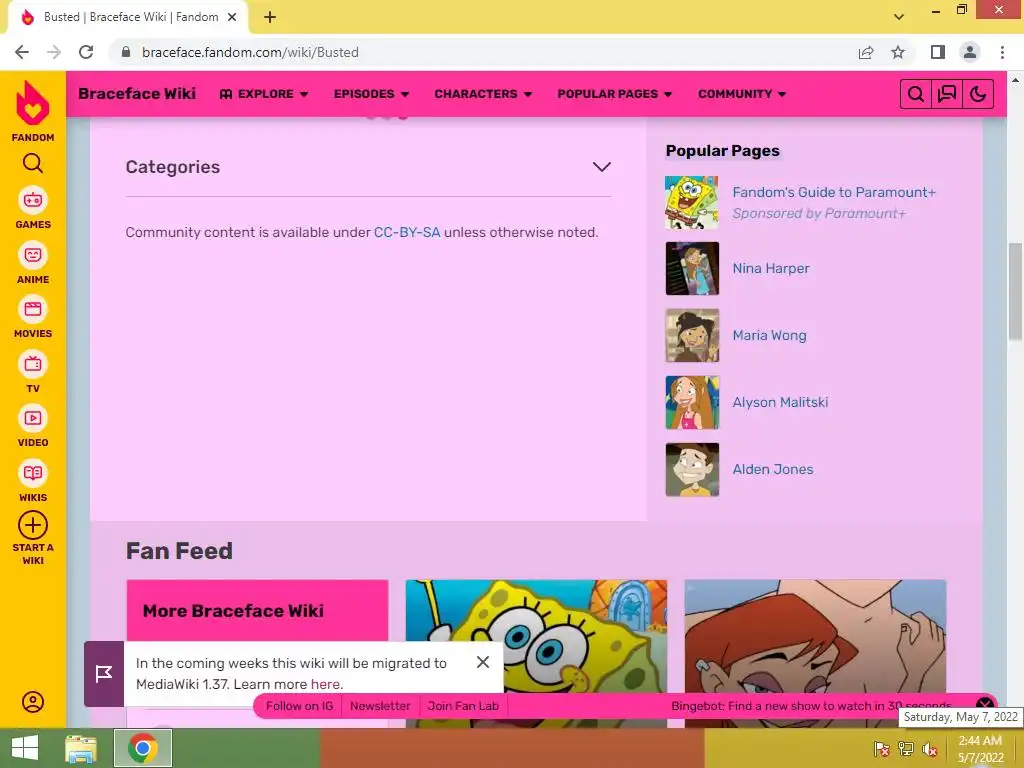Open the Anime section icon
The width and height of the screenshot is (1024, 768).
point(33,255)
